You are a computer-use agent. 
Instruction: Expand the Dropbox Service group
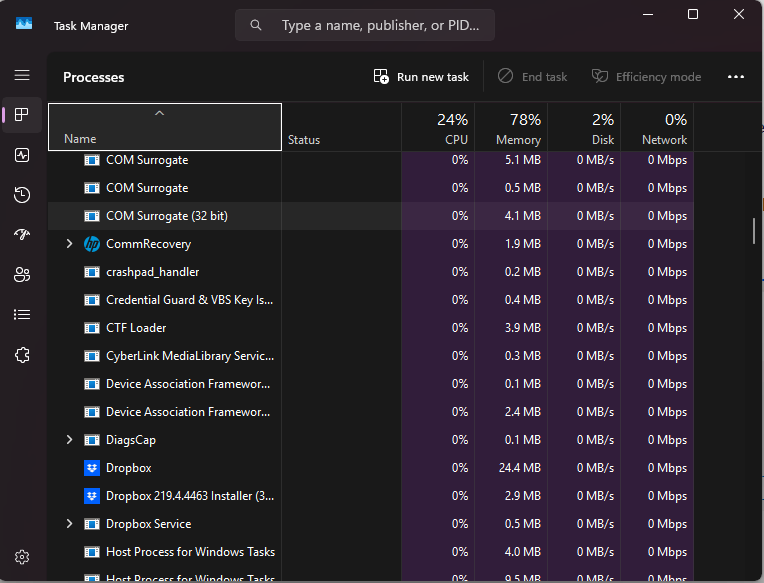point(69,524)
